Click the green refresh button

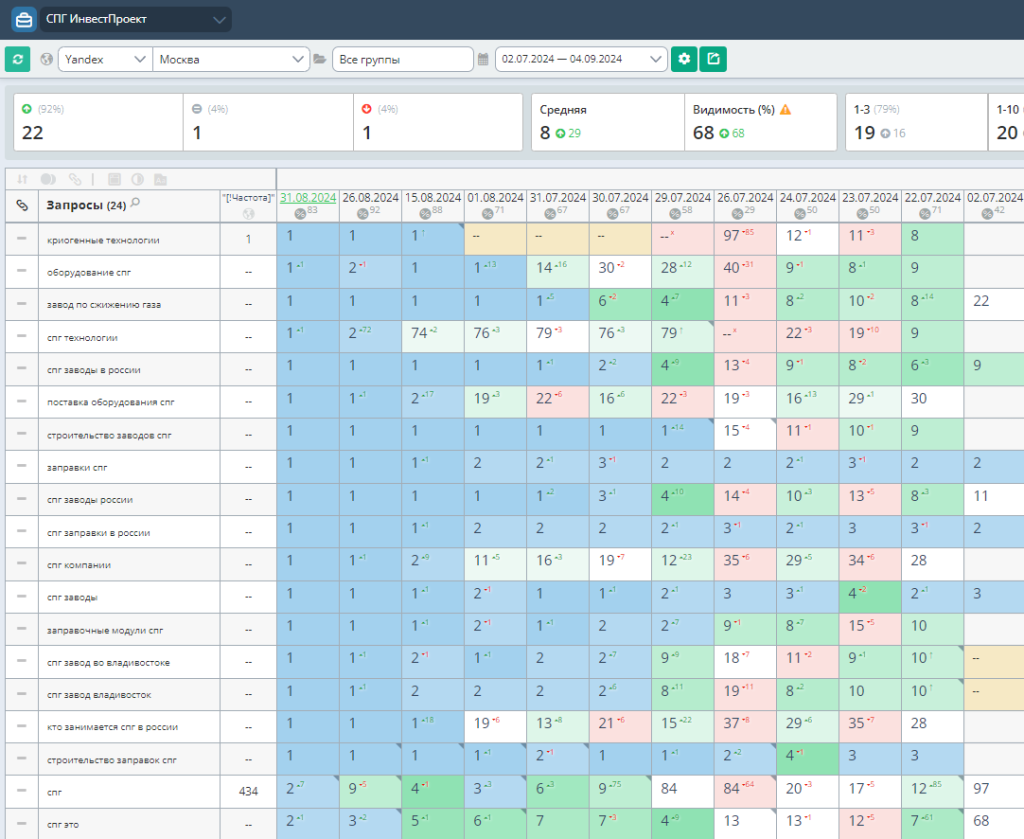click(18, 59)
